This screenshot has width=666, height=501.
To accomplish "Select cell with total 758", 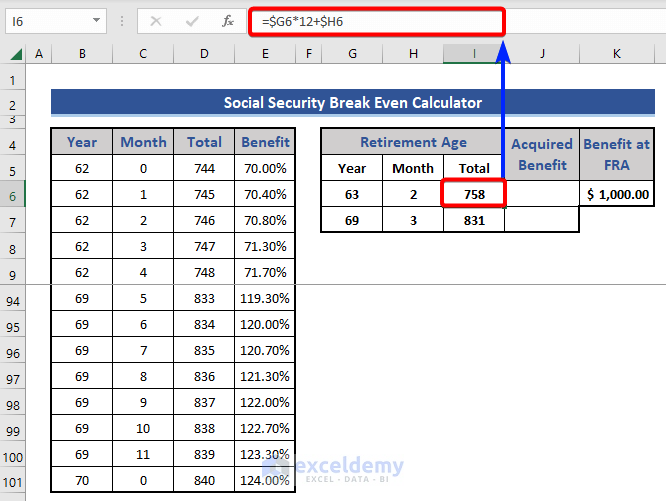I will coord(474,194).
